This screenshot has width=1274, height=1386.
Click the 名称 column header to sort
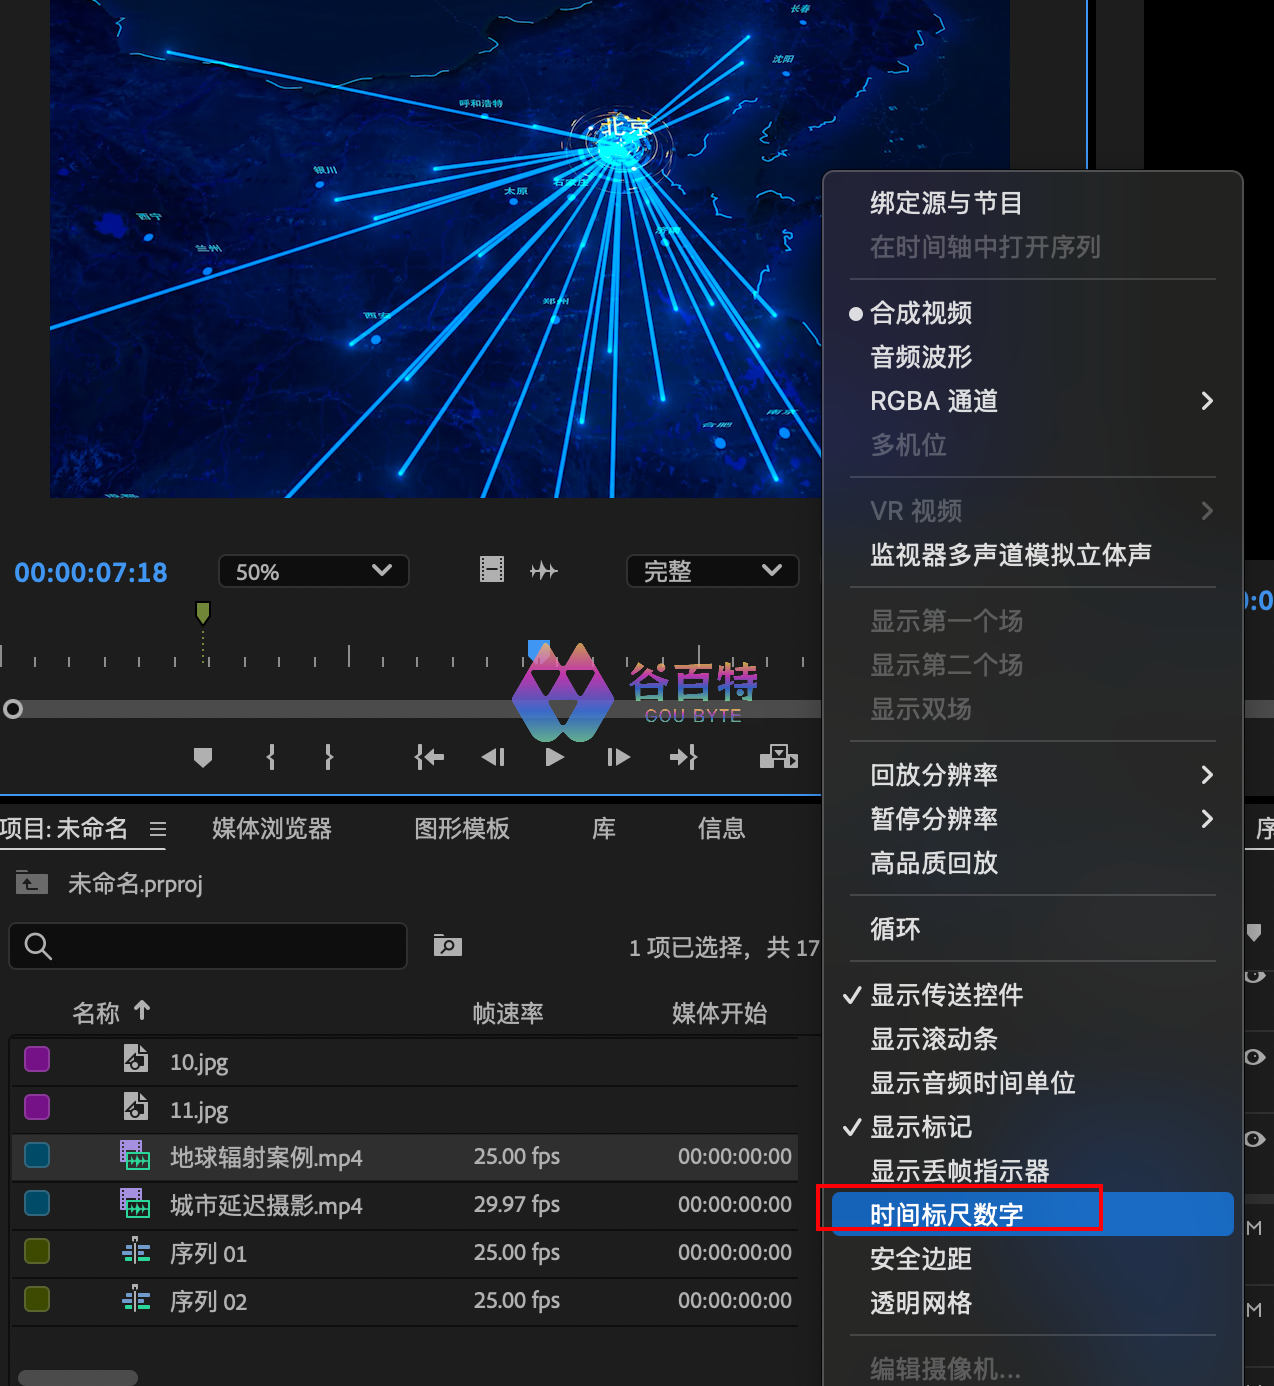click(96, 1013)
